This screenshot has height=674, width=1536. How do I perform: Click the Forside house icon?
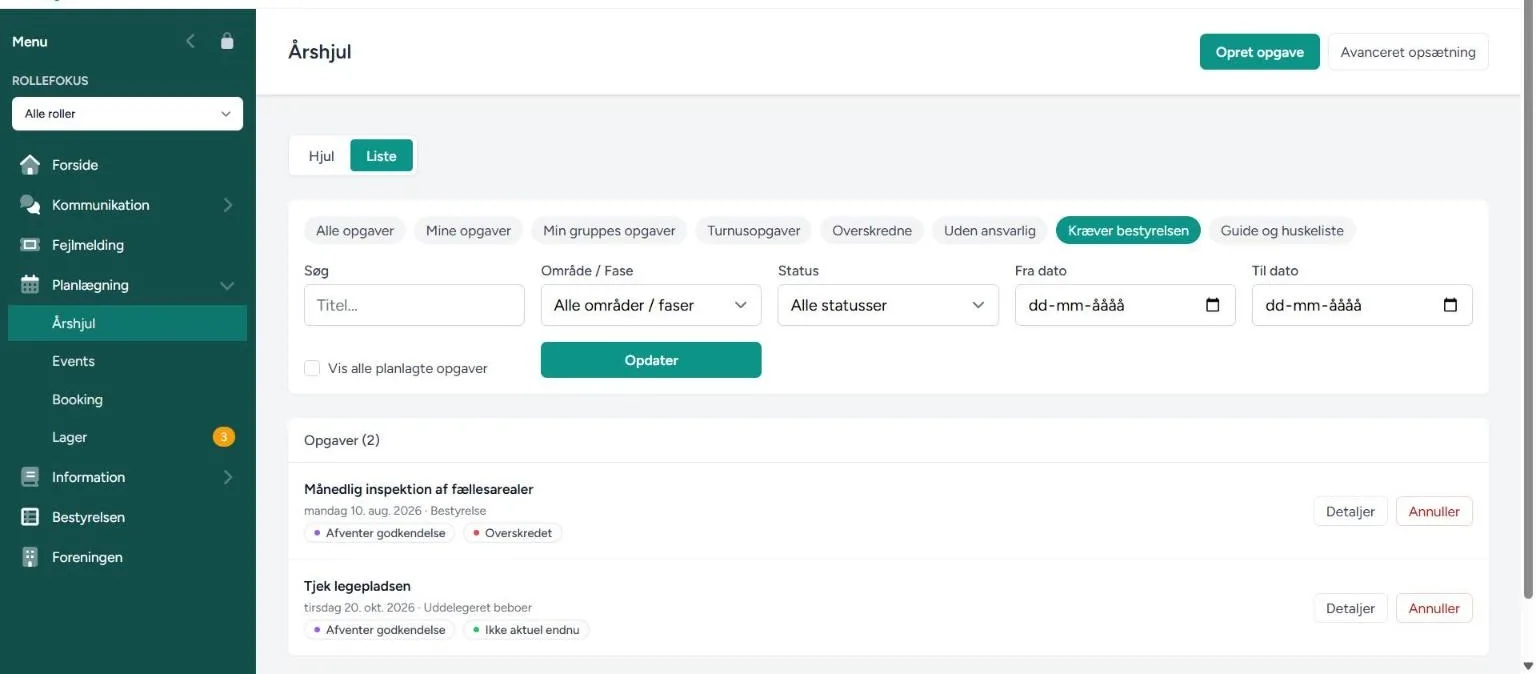[30, 165]
